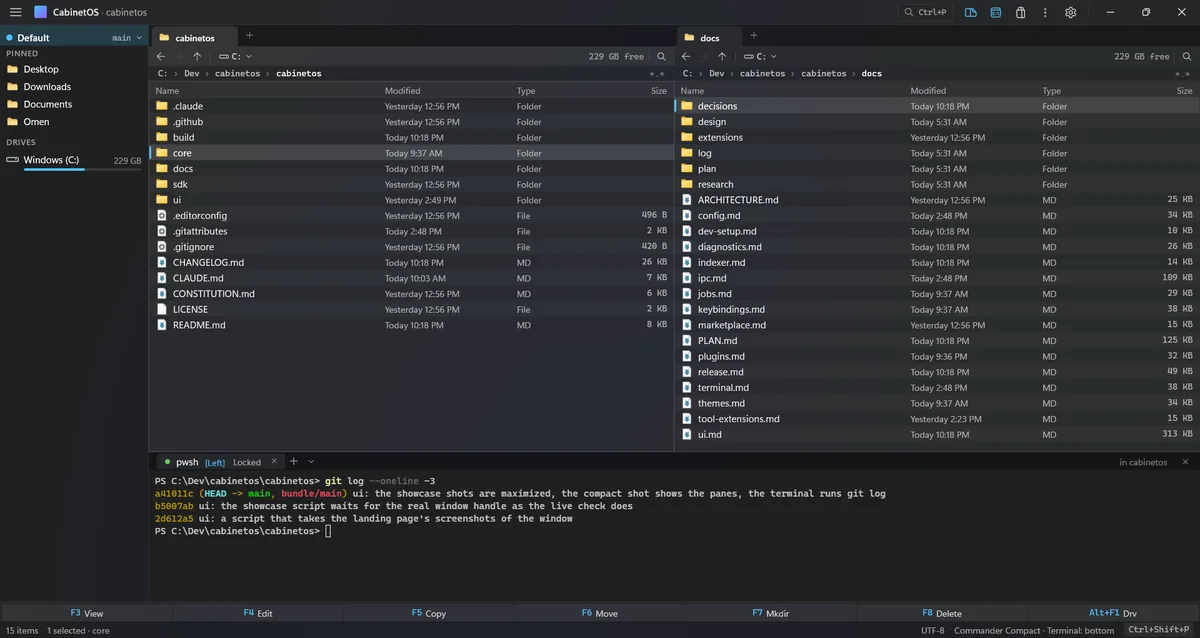Image resolution: width=1200 pixels, height=638 pixels.
Task: Sort left pane by Size column
Action: click(659, 91)
